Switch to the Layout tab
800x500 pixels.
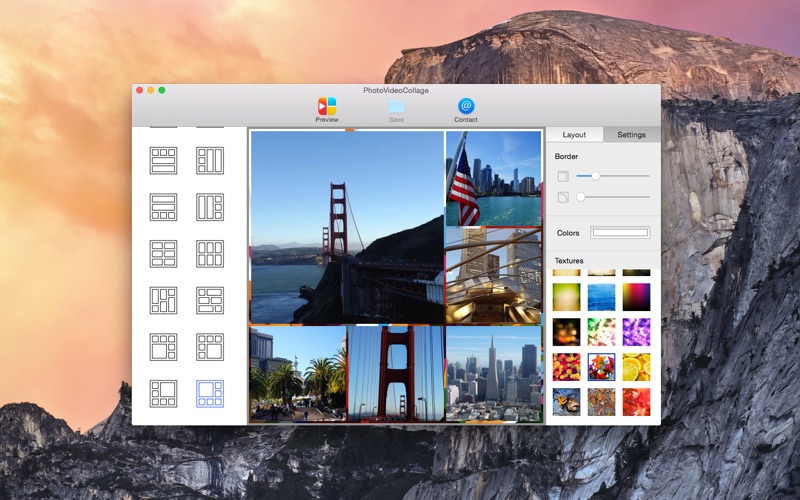click(x=574, y=134)
